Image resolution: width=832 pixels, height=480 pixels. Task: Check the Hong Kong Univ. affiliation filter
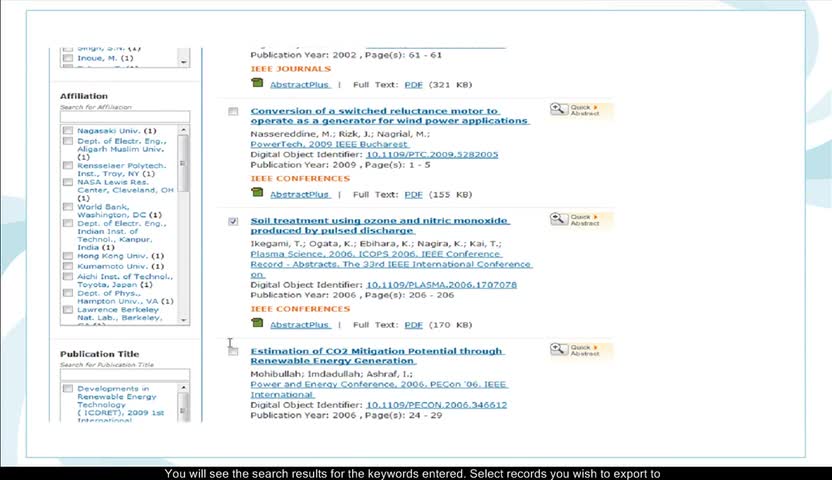tap(68, 256)
